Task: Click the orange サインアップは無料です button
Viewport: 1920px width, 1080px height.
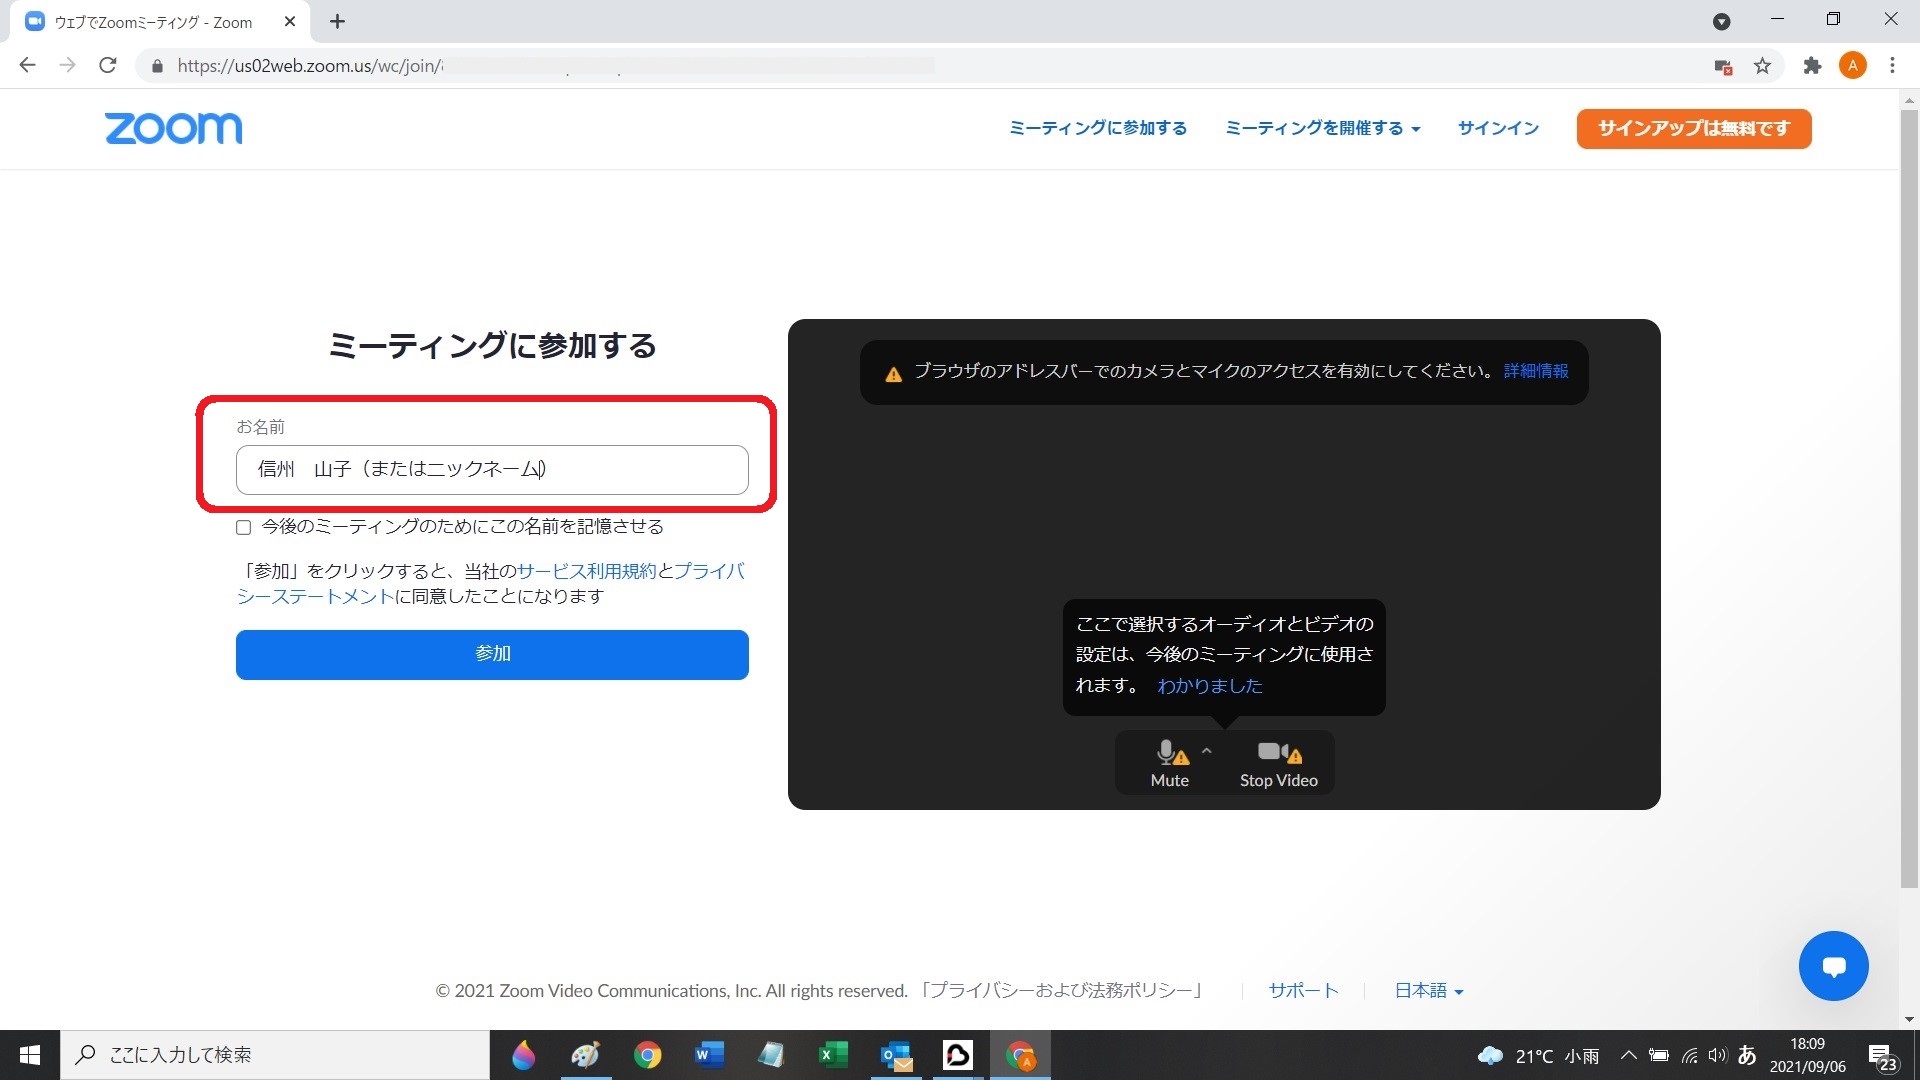Action: [1694, 128]
